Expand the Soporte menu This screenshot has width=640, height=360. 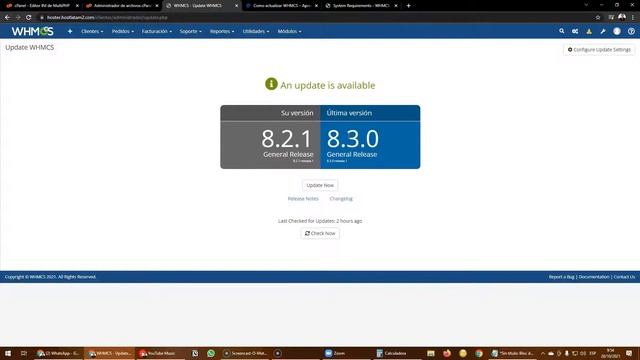191,31
